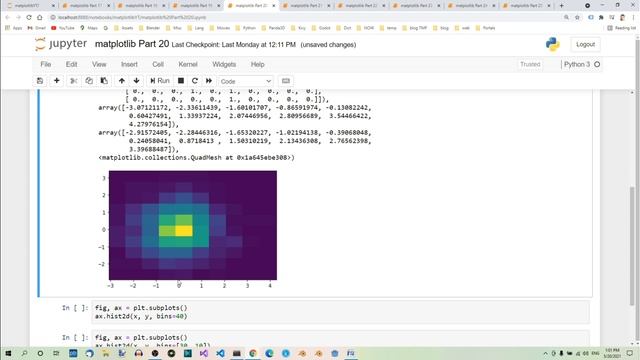640x360 pixels.
Task: Open the Kivy bookmarks folder
Action: [x=298, y=28]
